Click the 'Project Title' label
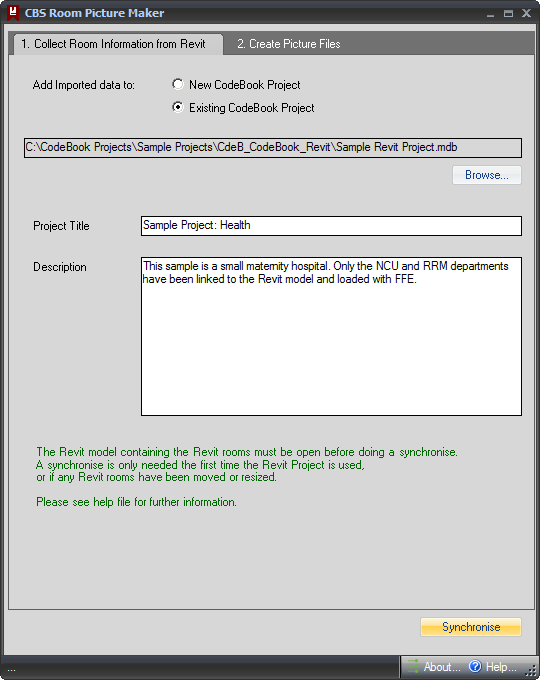The width and height of the screenshot is (540, 680). [61, 226]
